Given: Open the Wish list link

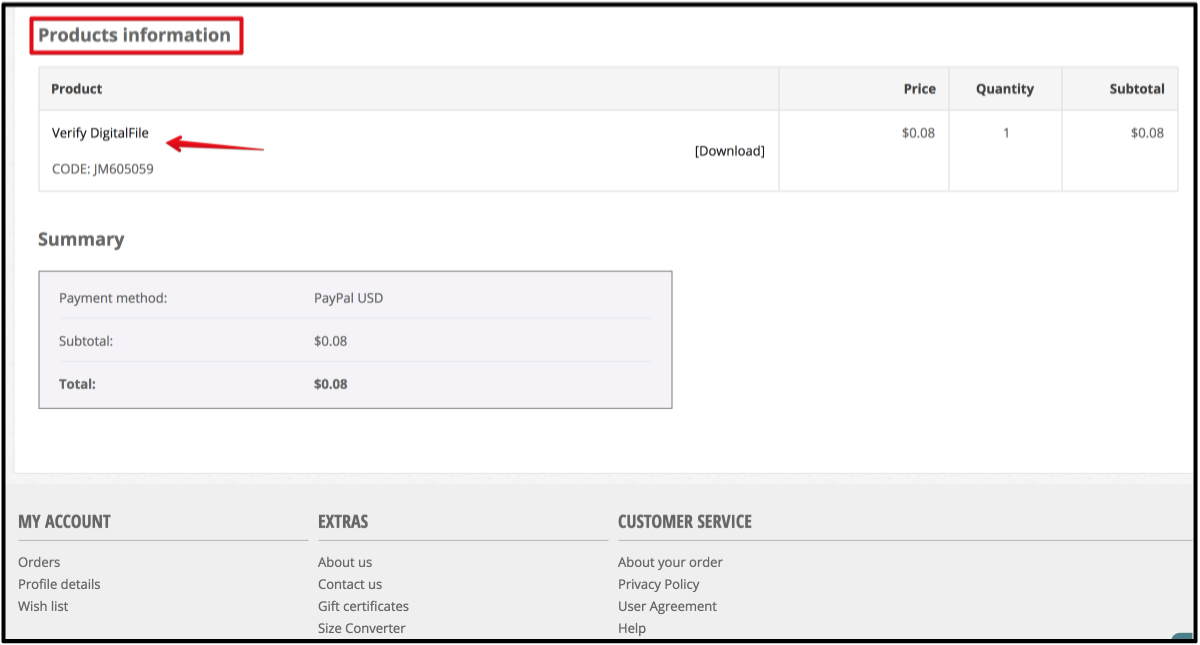Looking at the screenshot, I should [43, 606].
